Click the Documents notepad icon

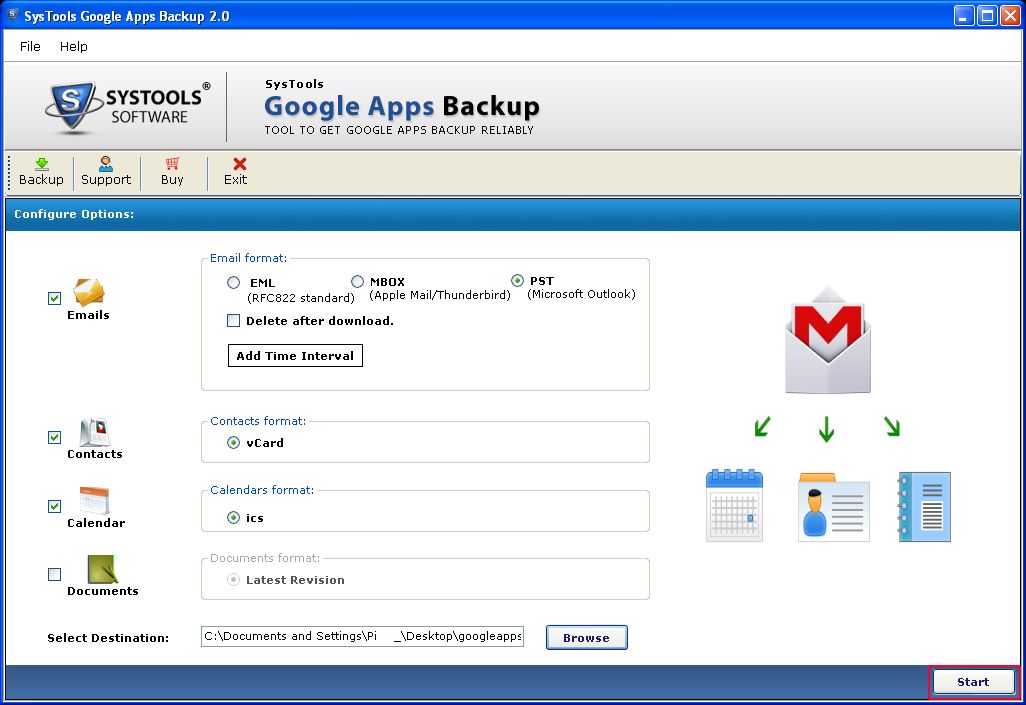(103, 569)
